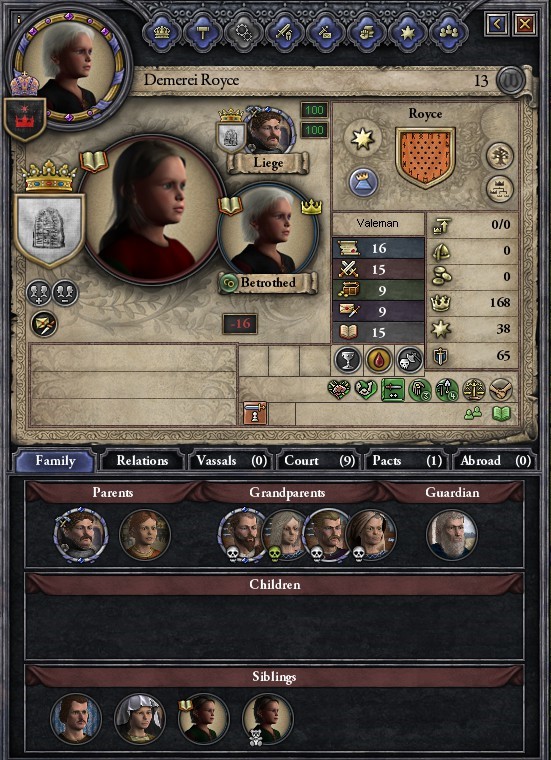This screenshot has width=551, height=760.
Task: Toggle the add-friend portrait plus button
Action: [38, 293]
